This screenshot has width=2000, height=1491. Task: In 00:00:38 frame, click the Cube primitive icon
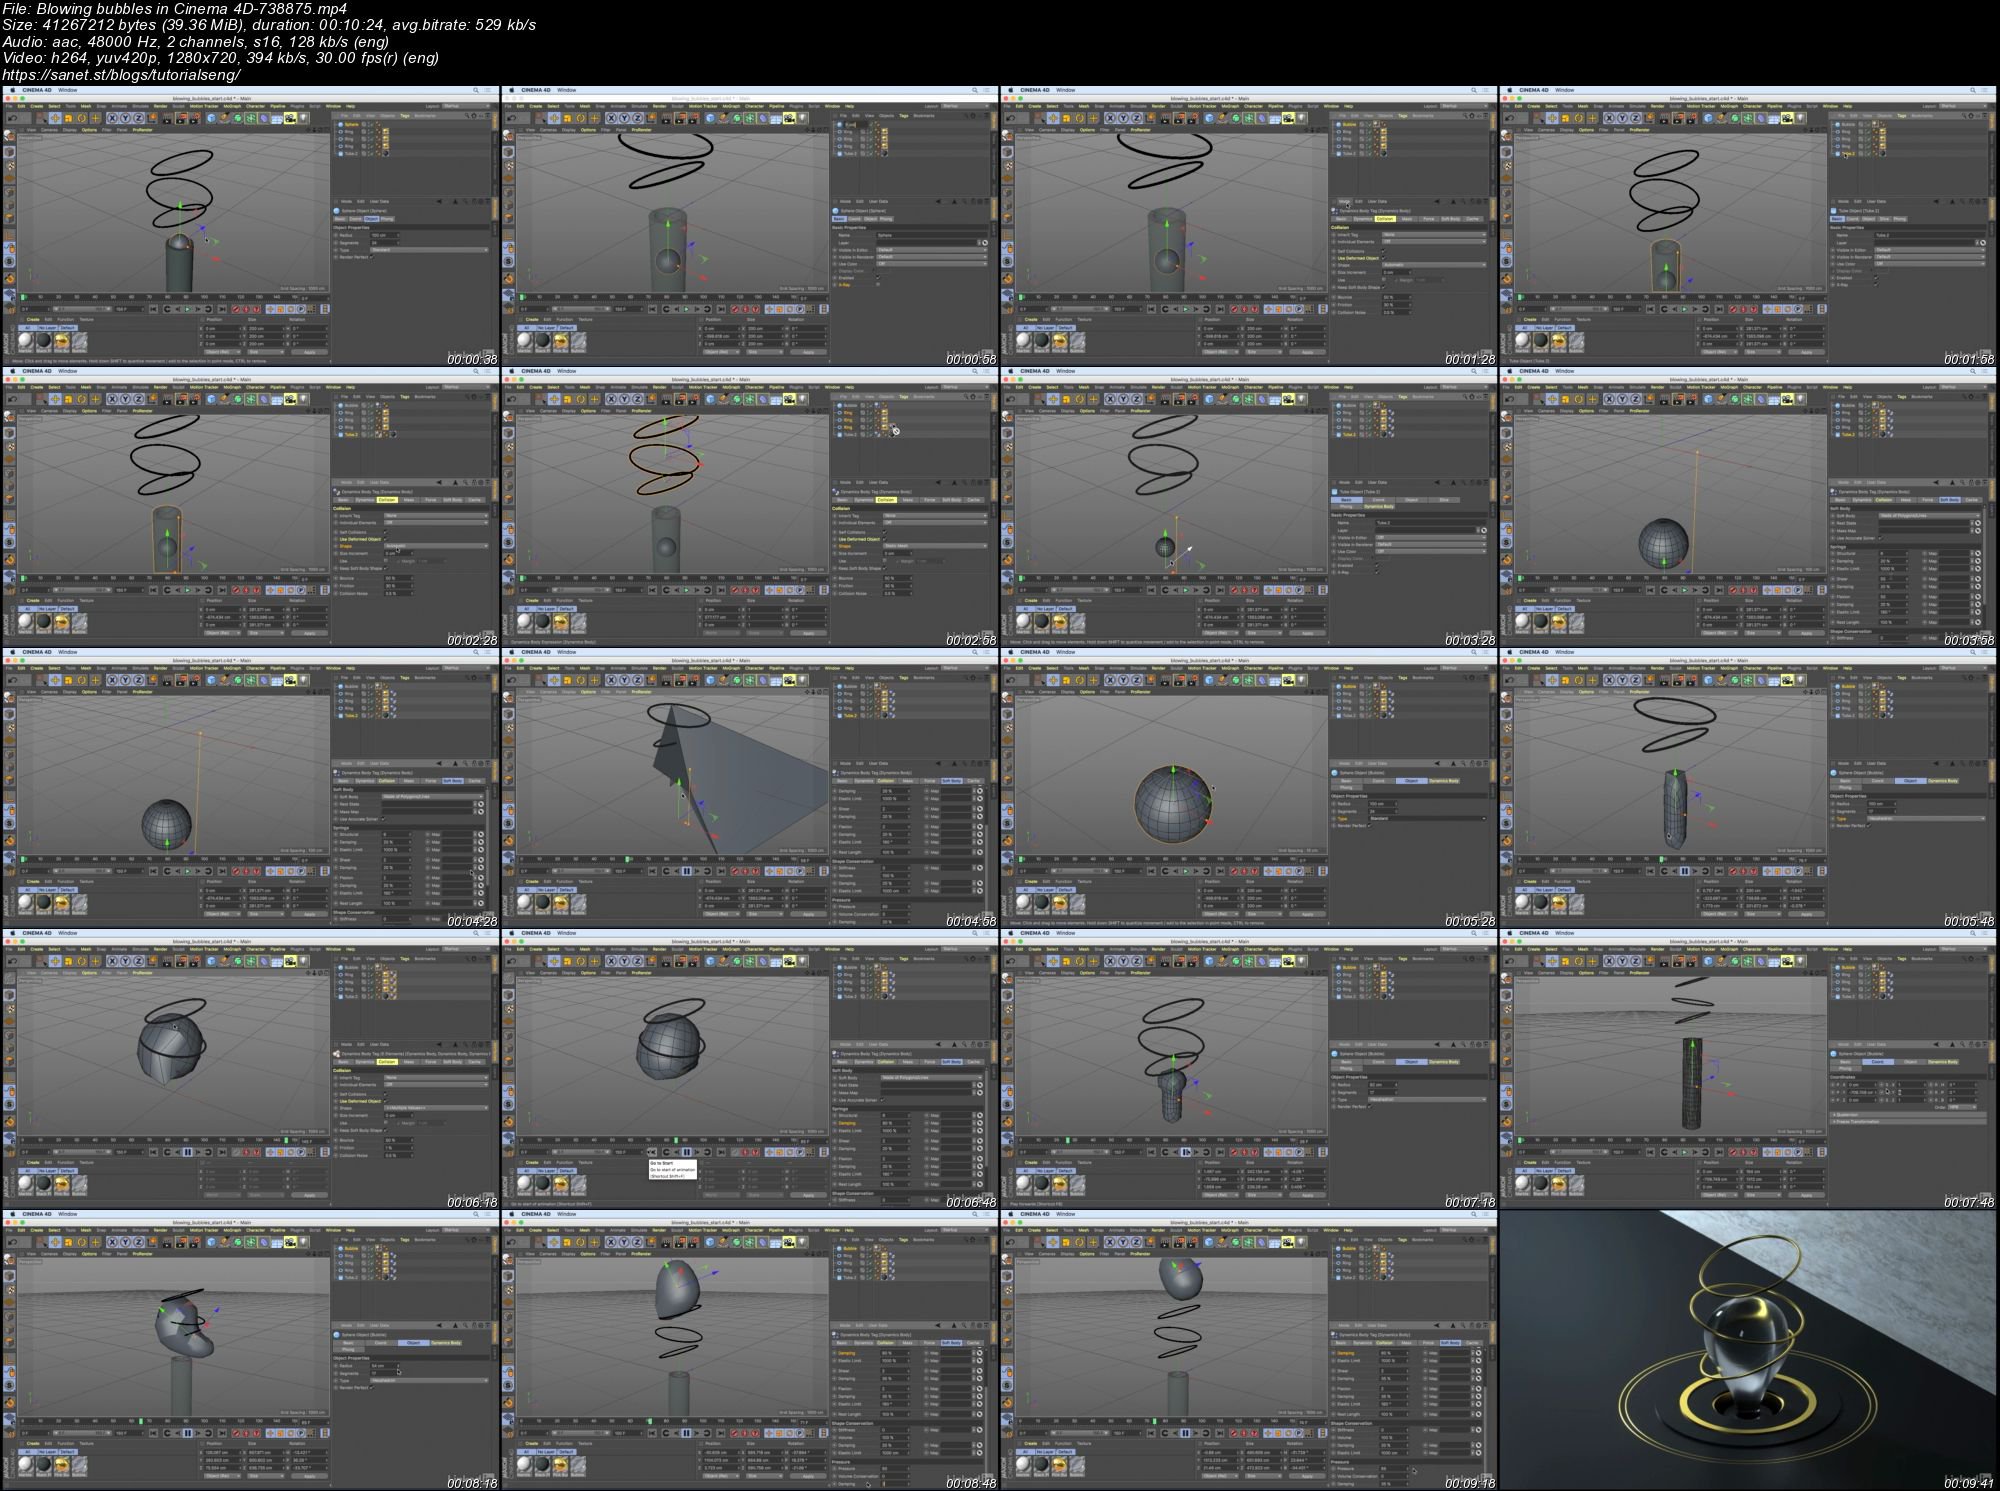coord(211,118)
